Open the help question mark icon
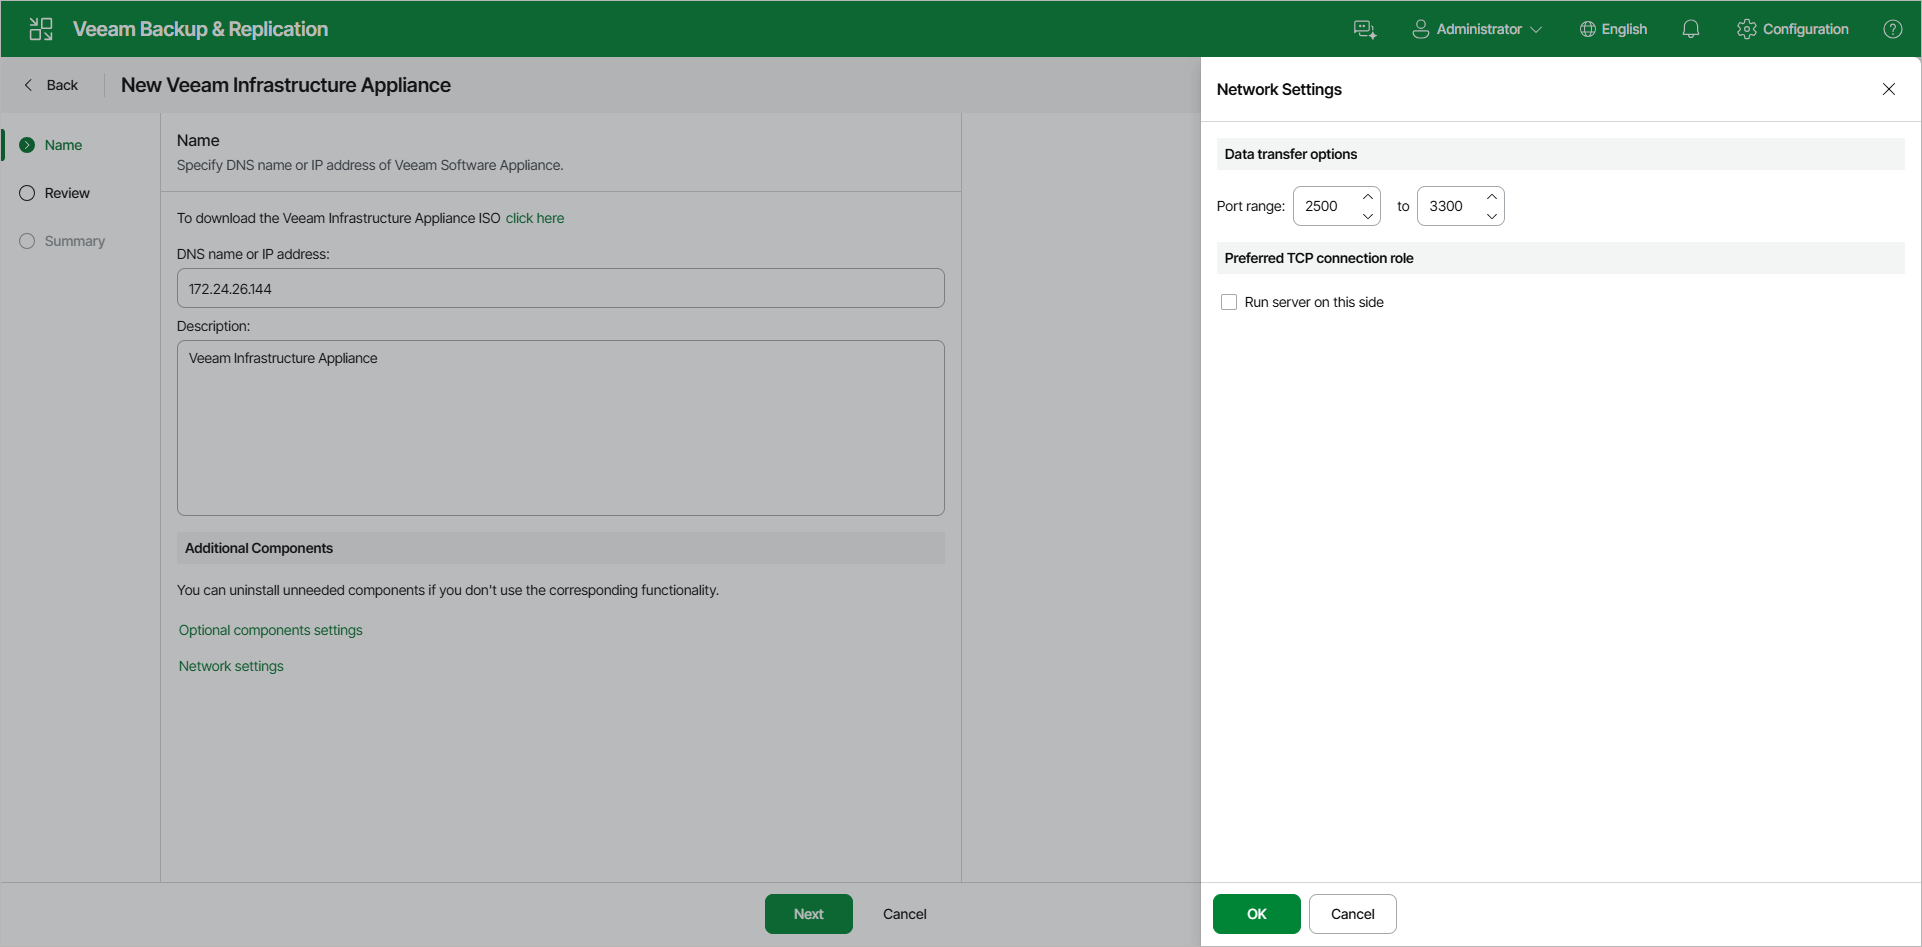Image resolution: width=1922 pixels, height=947 pixels. pyautogui.click(x=1893, y=28)
